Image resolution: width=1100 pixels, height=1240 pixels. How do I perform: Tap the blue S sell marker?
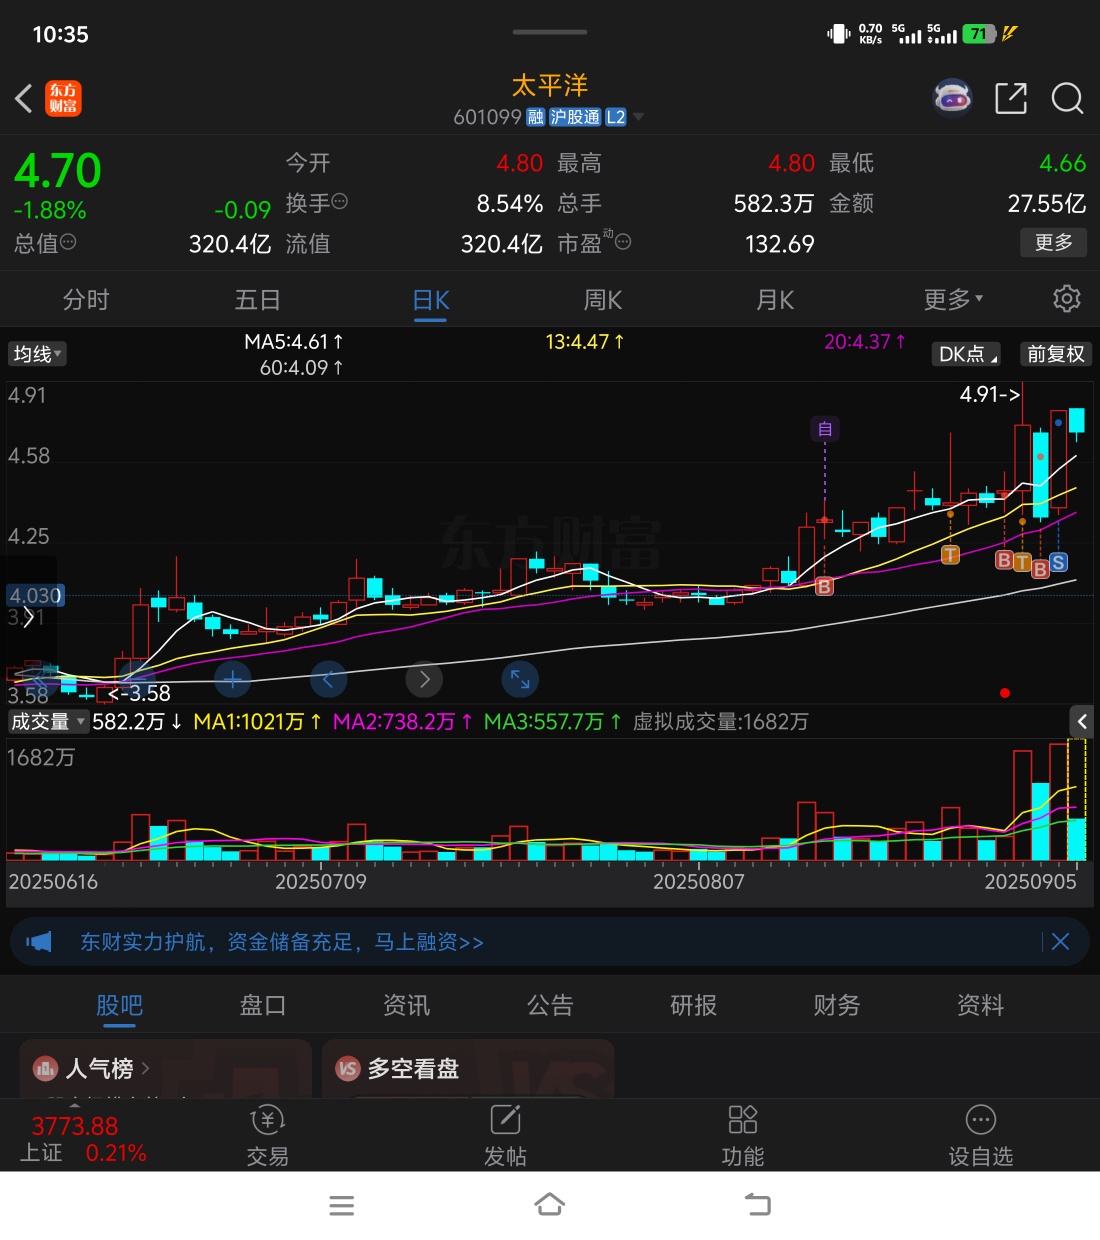click(1058, 562)
